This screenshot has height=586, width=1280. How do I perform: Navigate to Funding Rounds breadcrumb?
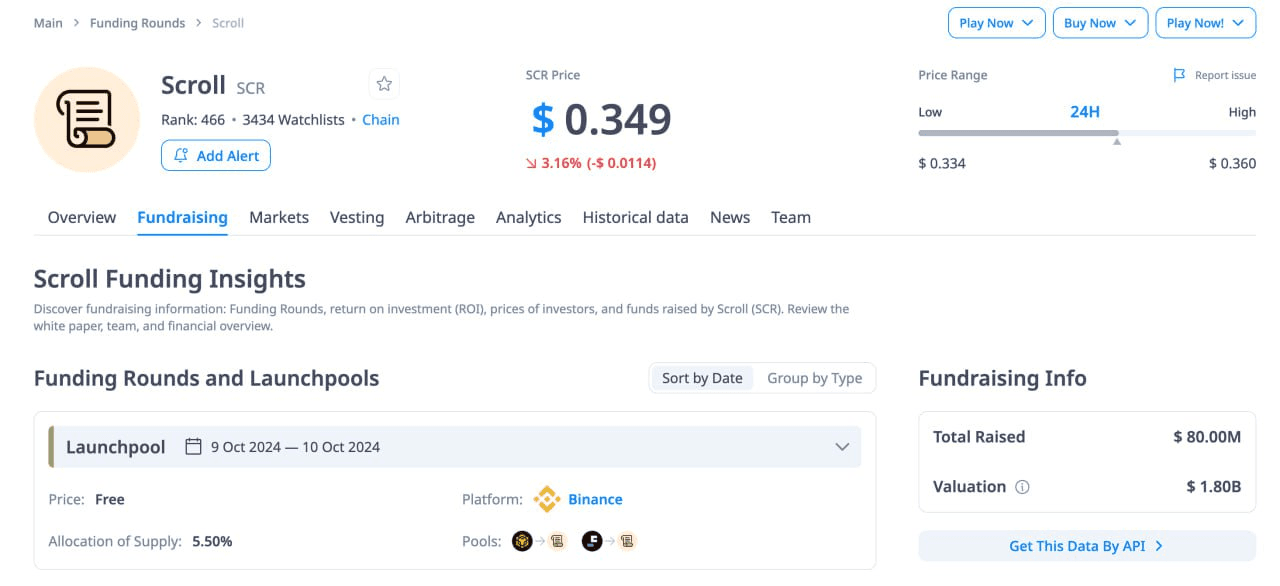tap(138, 23)
